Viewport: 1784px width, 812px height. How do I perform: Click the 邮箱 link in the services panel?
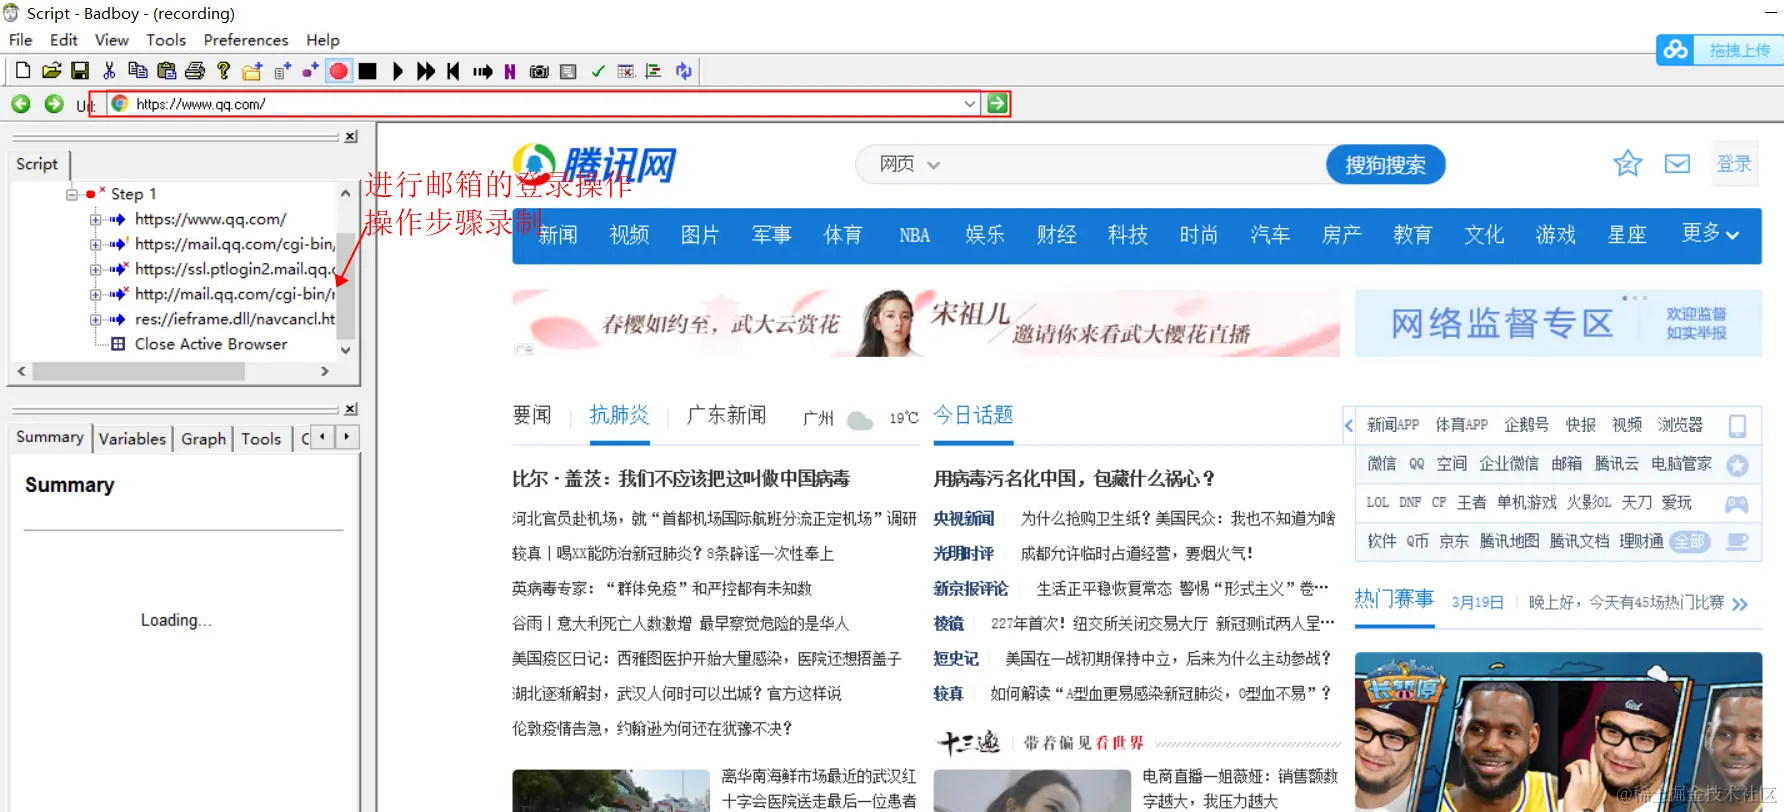pyautogui.click(x=1566, y=464)
